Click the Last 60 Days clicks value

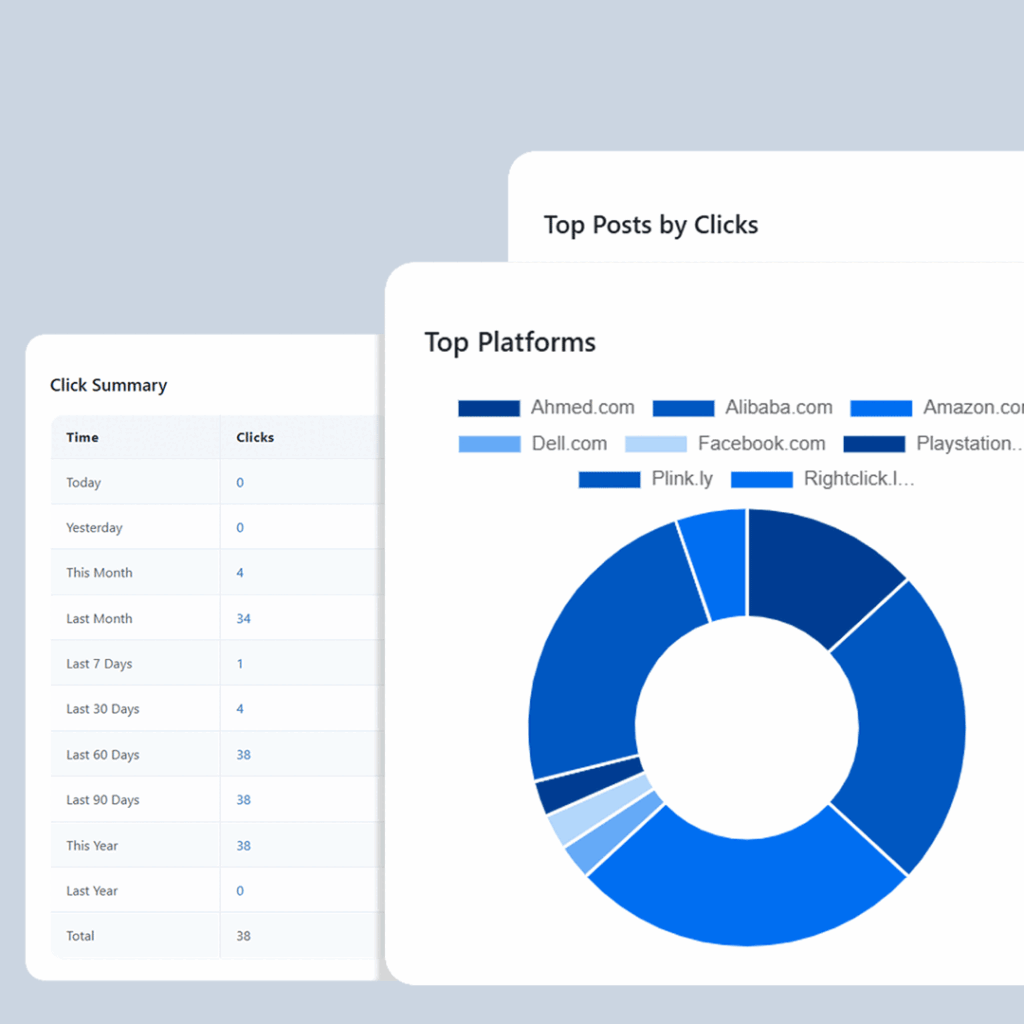click(243, 755)
